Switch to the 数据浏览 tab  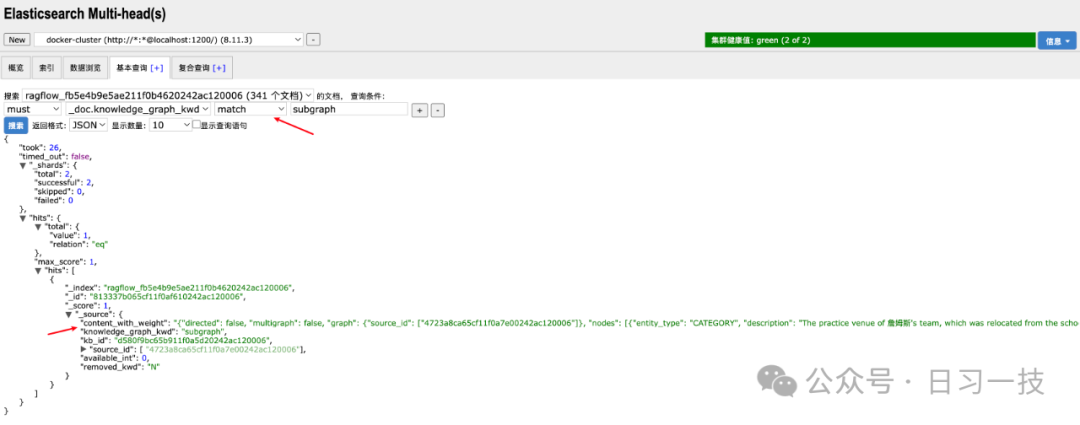(x=85, y=68)
